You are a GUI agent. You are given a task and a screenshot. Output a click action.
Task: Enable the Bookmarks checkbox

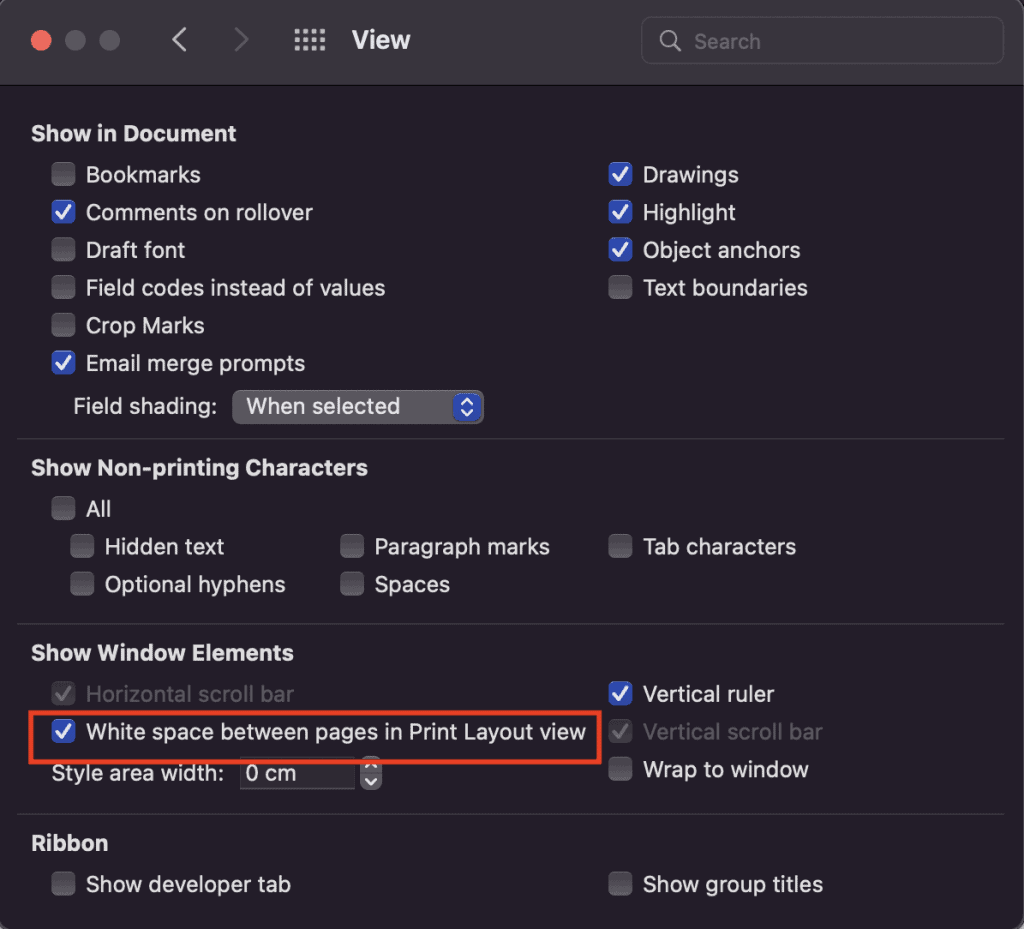pyautogui.click(x=64, y=175)
